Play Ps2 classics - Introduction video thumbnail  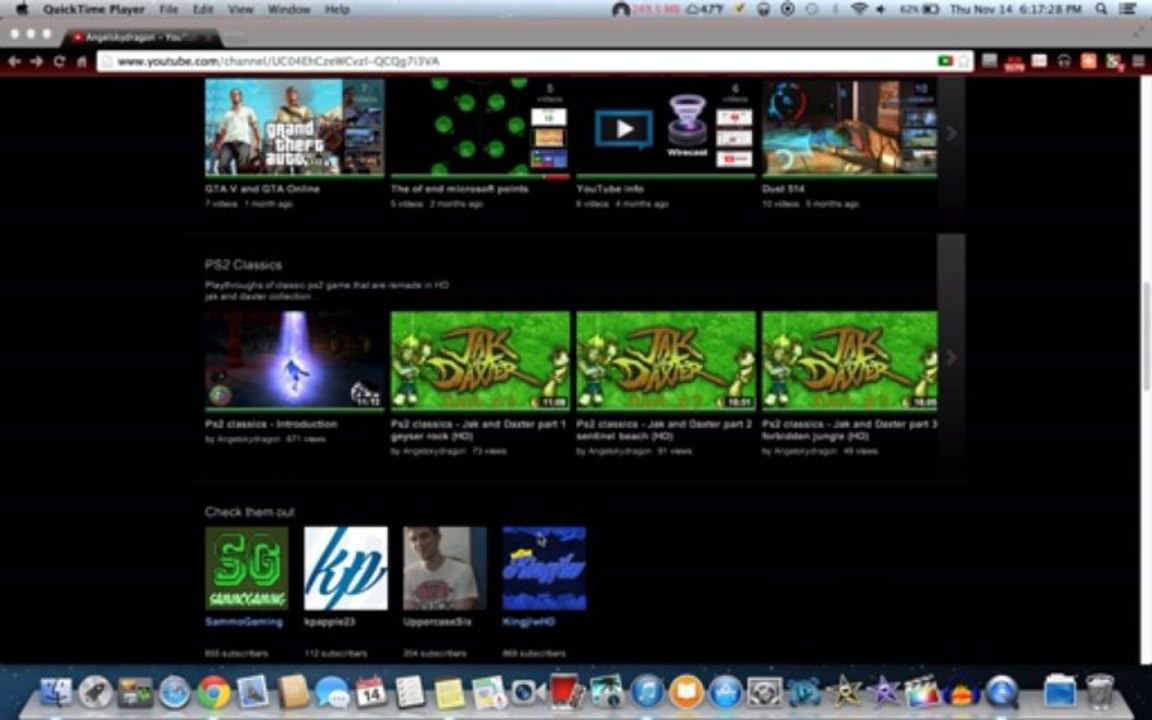[x=294, y=360]
